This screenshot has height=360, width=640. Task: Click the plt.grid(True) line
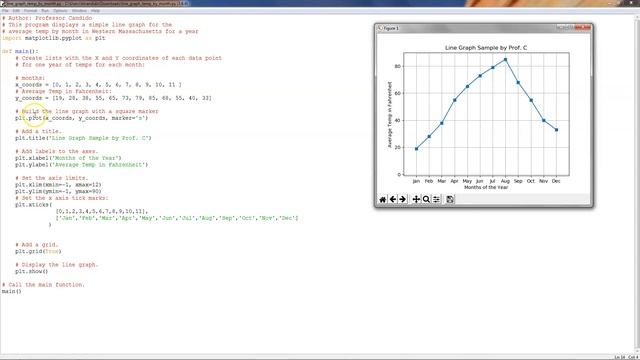coord(38,251)
